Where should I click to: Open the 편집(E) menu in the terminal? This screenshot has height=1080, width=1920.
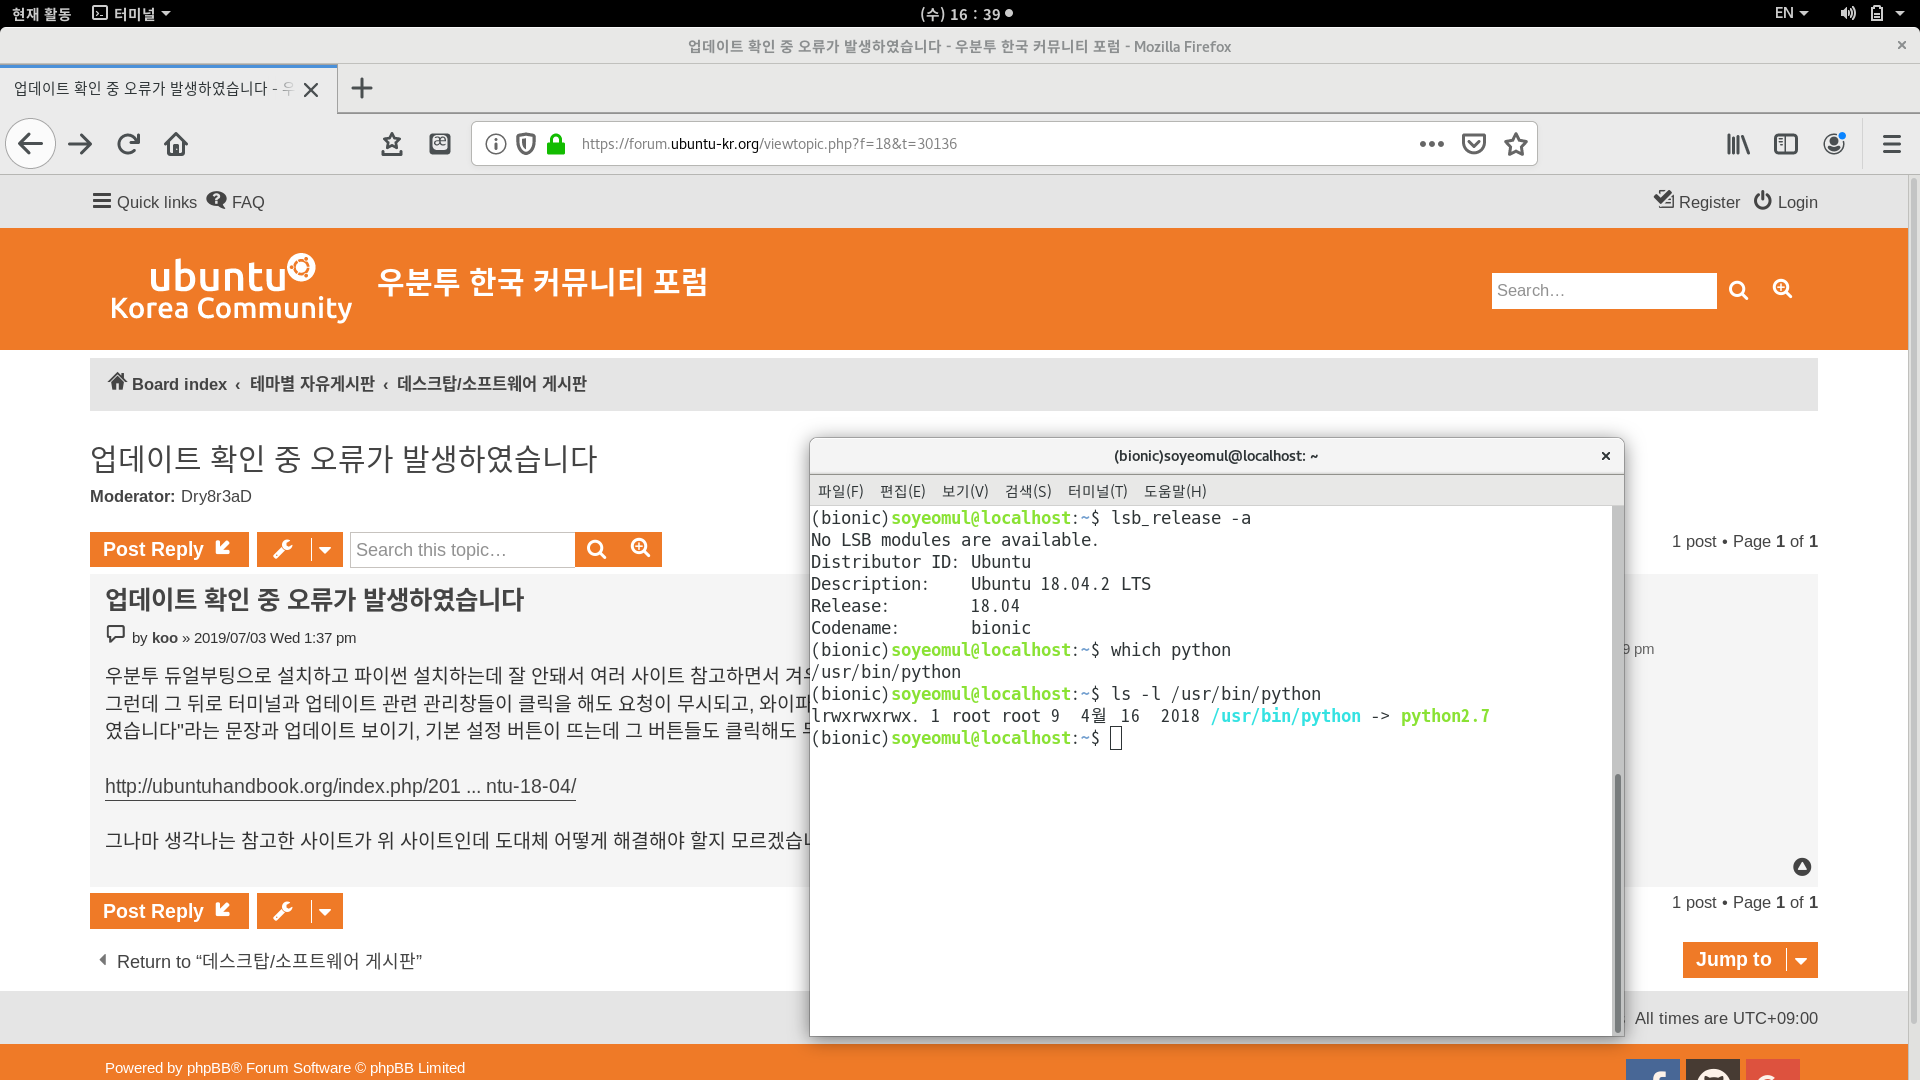pos(902,491)
